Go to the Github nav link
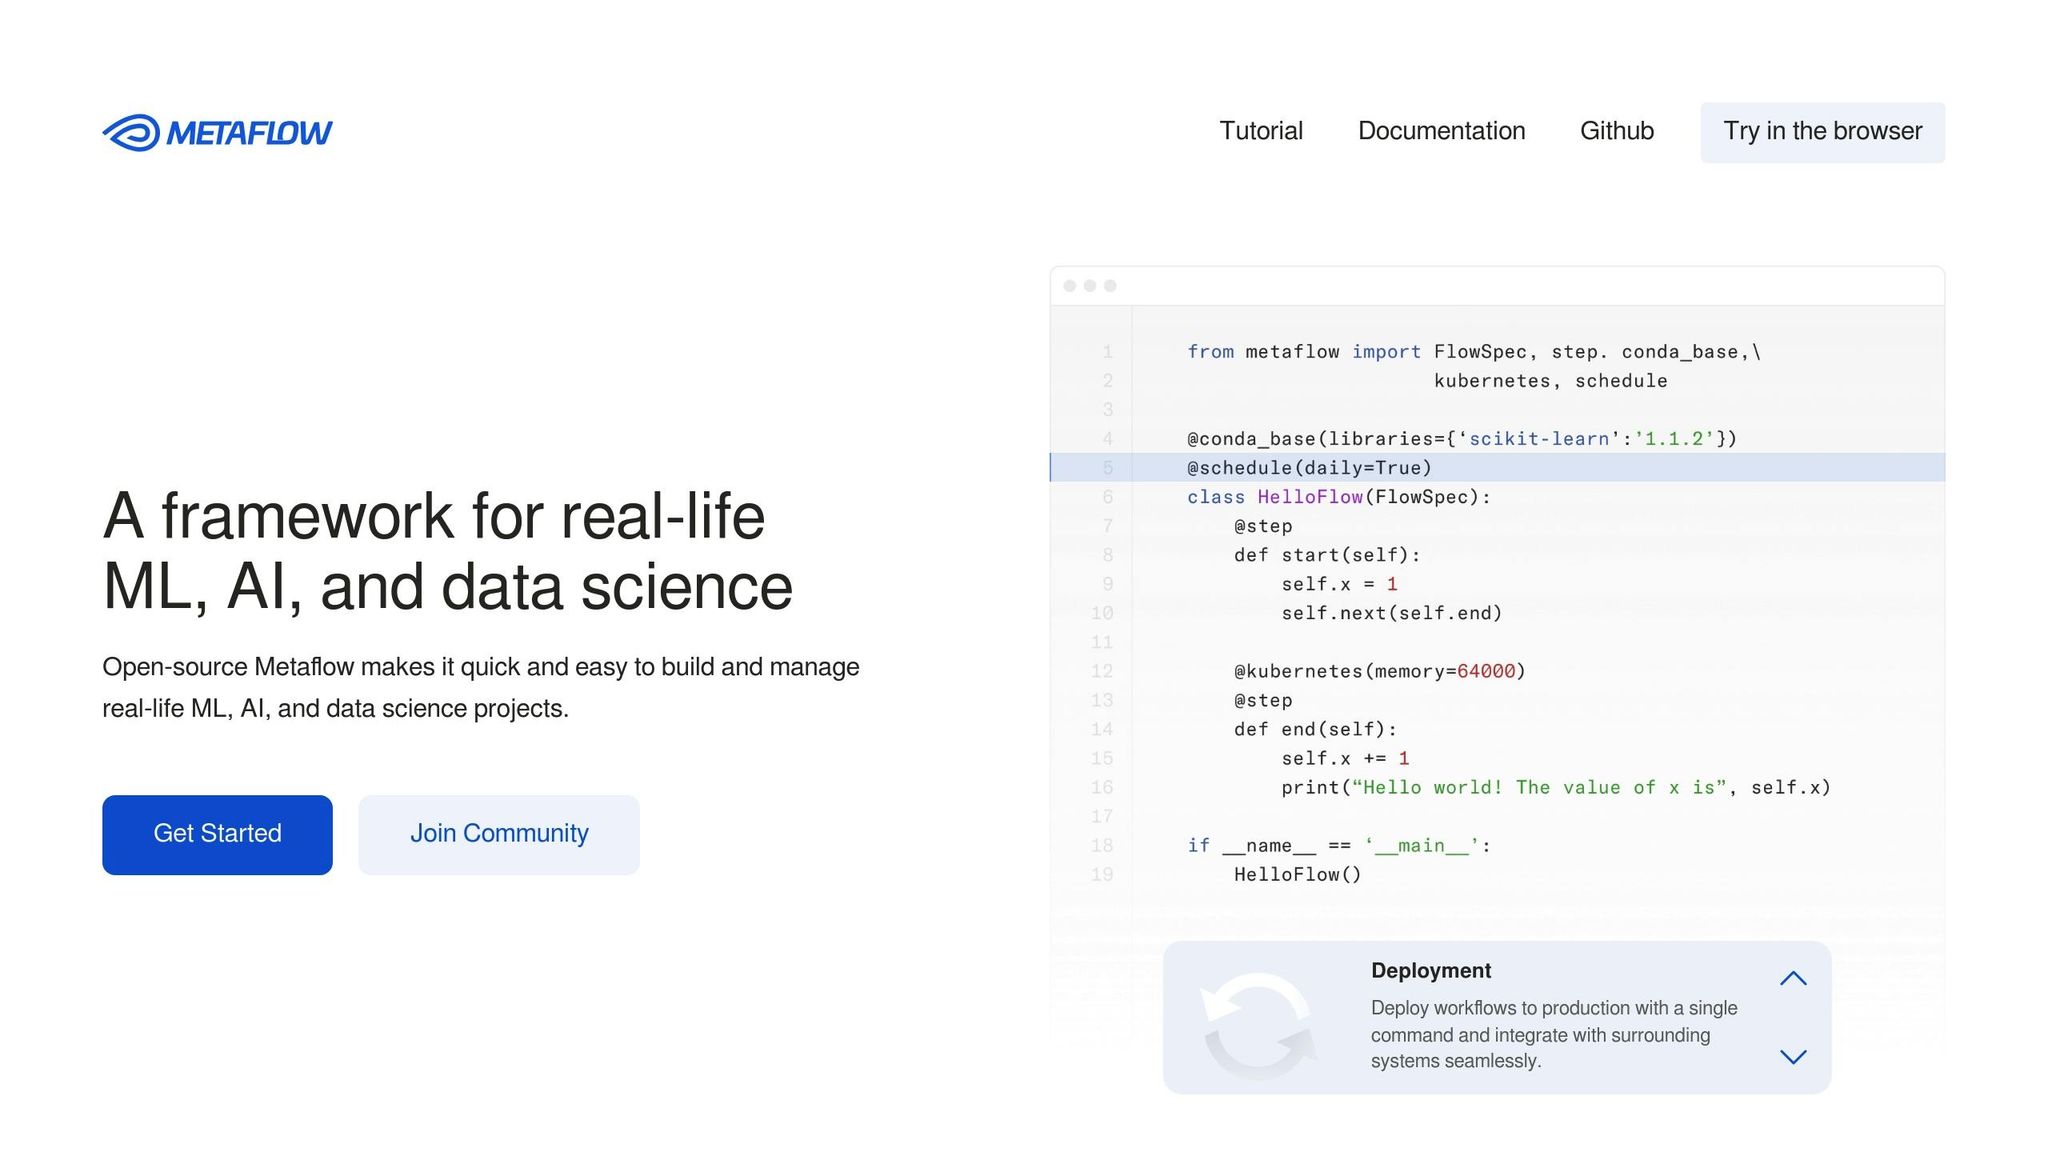This screenshot has width=2048, height=1152. pyautogui.click(x=1616, y=131)
